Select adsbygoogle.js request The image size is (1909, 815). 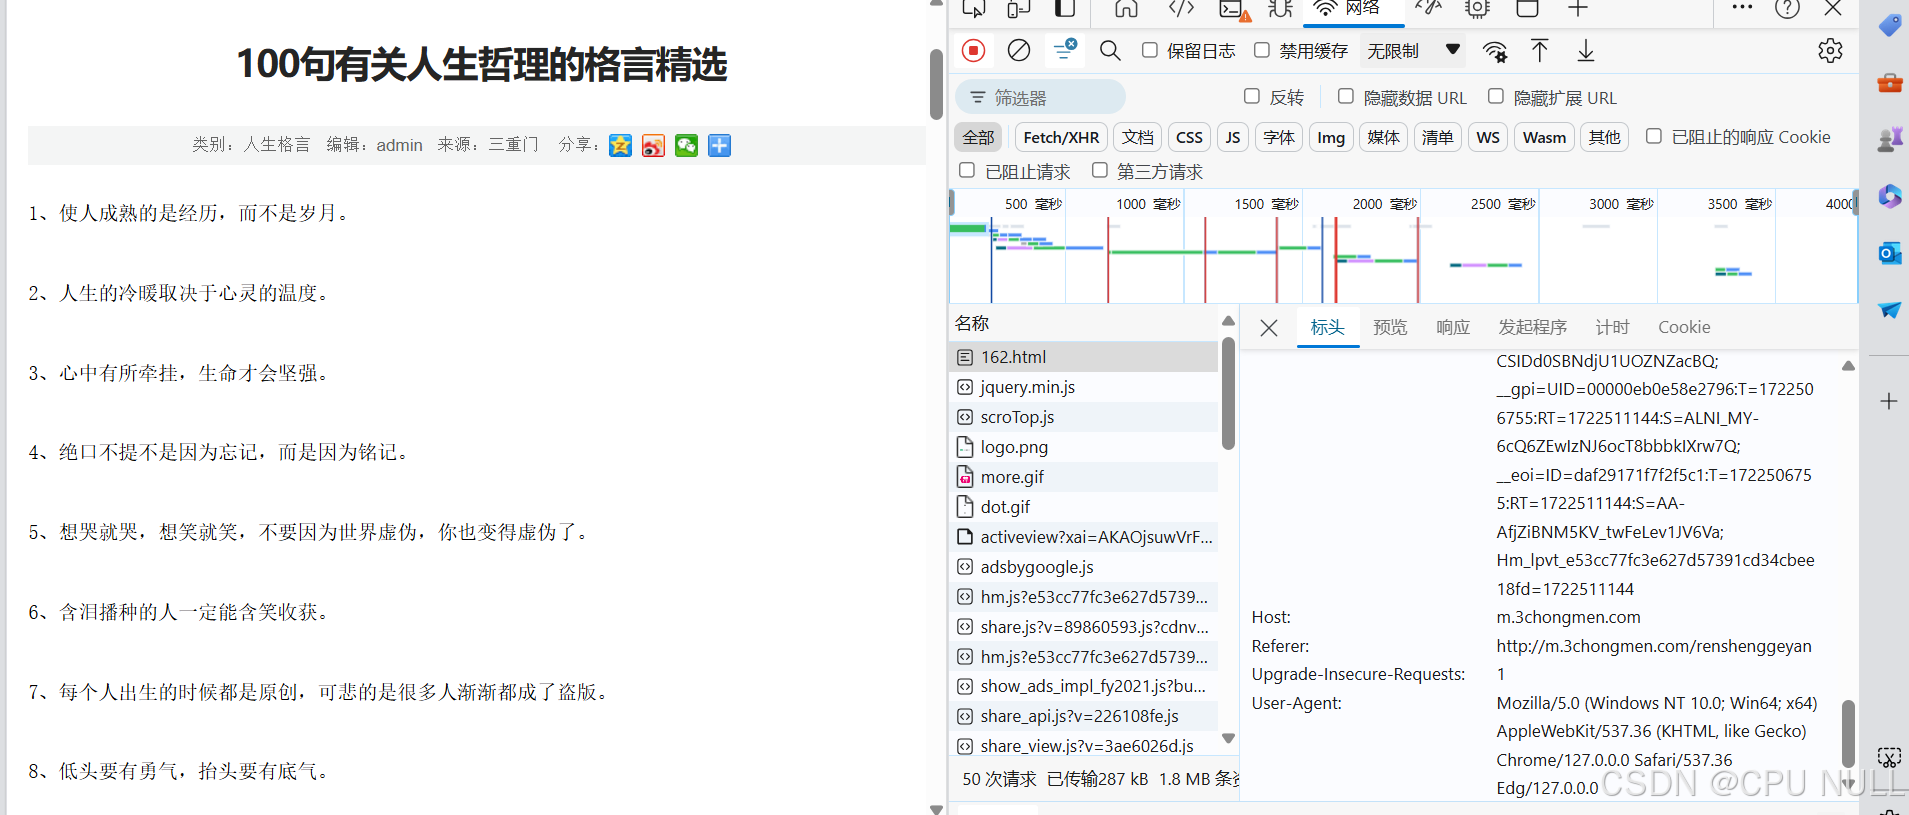pos(1083,567)
